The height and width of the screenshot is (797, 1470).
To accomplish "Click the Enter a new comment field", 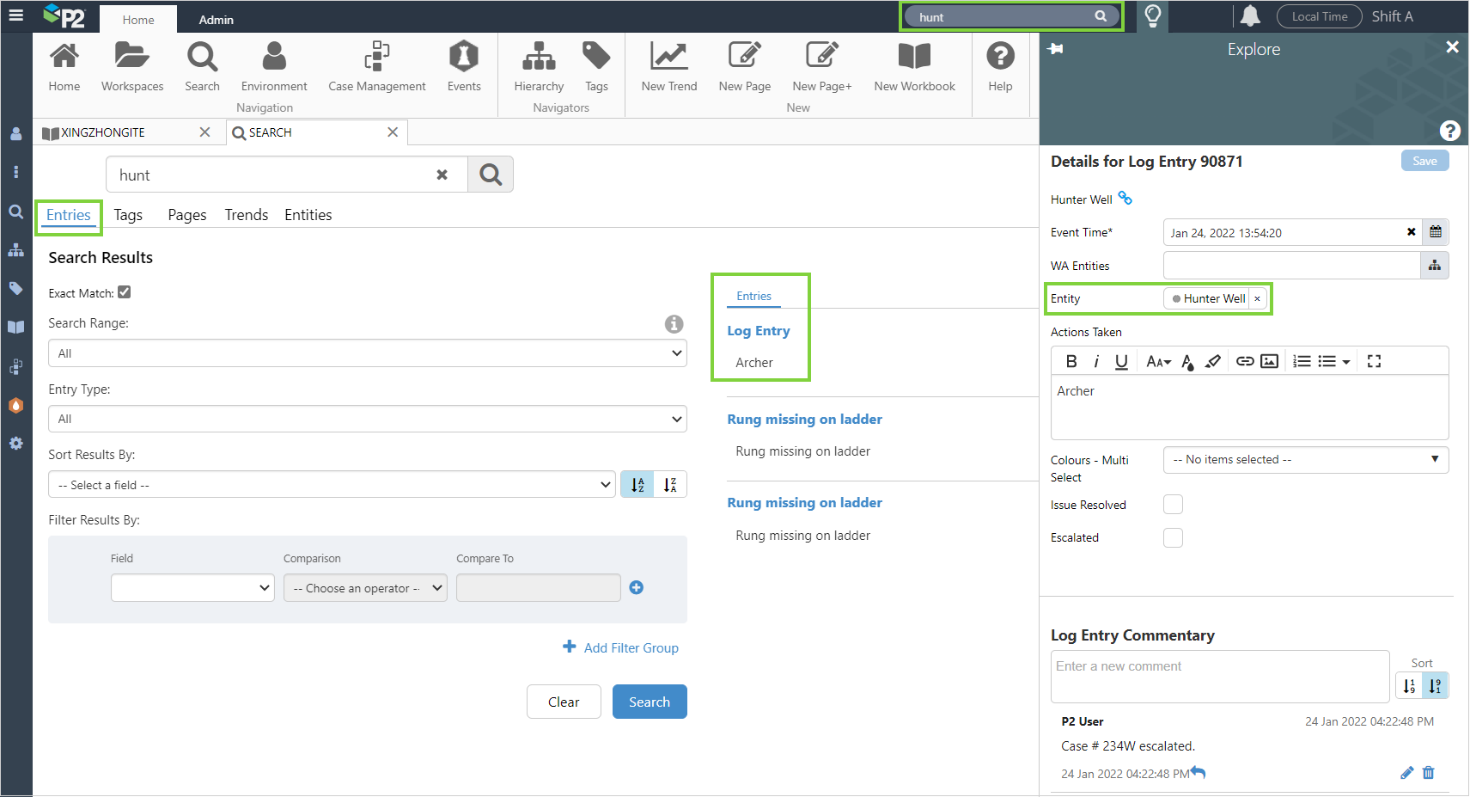I will (x=1219, y=676).
